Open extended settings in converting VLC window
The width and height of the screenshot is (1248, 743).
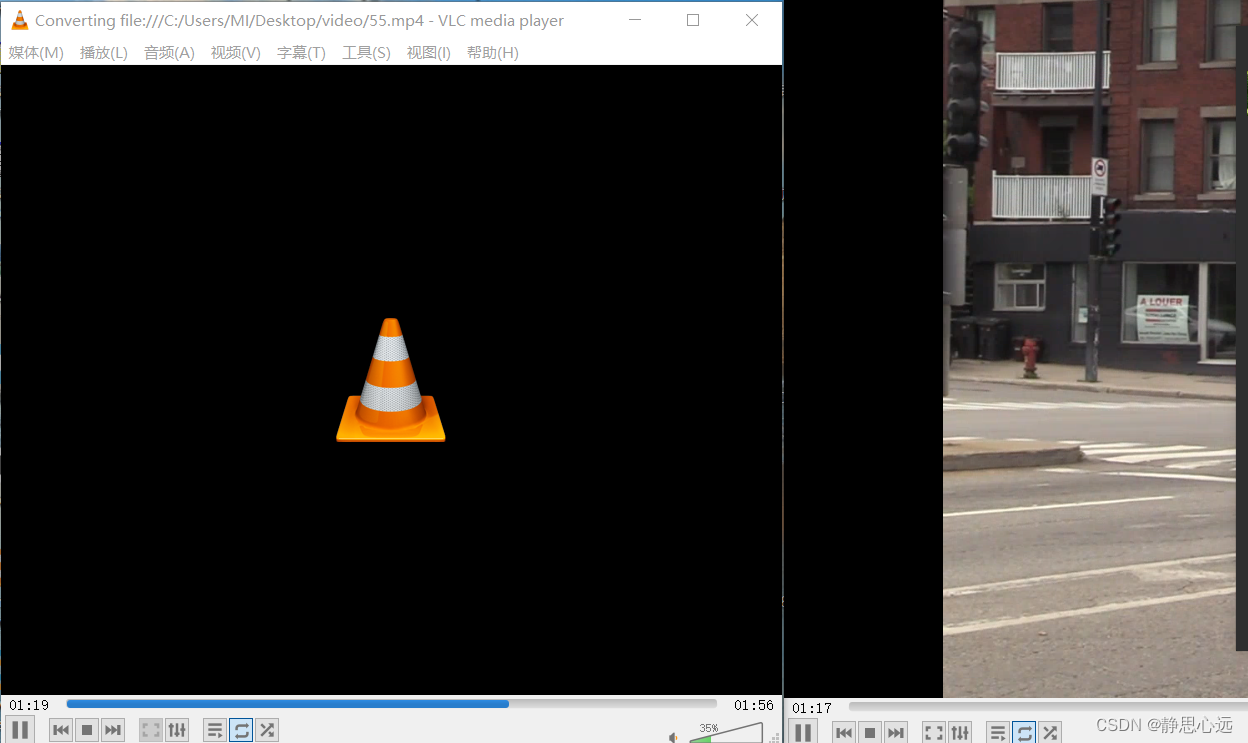pyautogui.click(x=177, y=730)
